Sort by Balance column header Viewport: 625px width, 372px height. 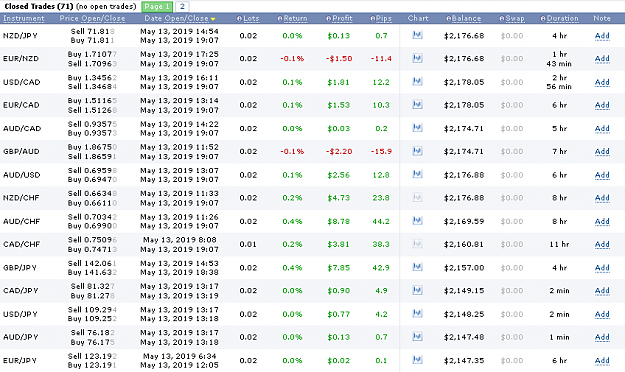click(x=466, y=18)
